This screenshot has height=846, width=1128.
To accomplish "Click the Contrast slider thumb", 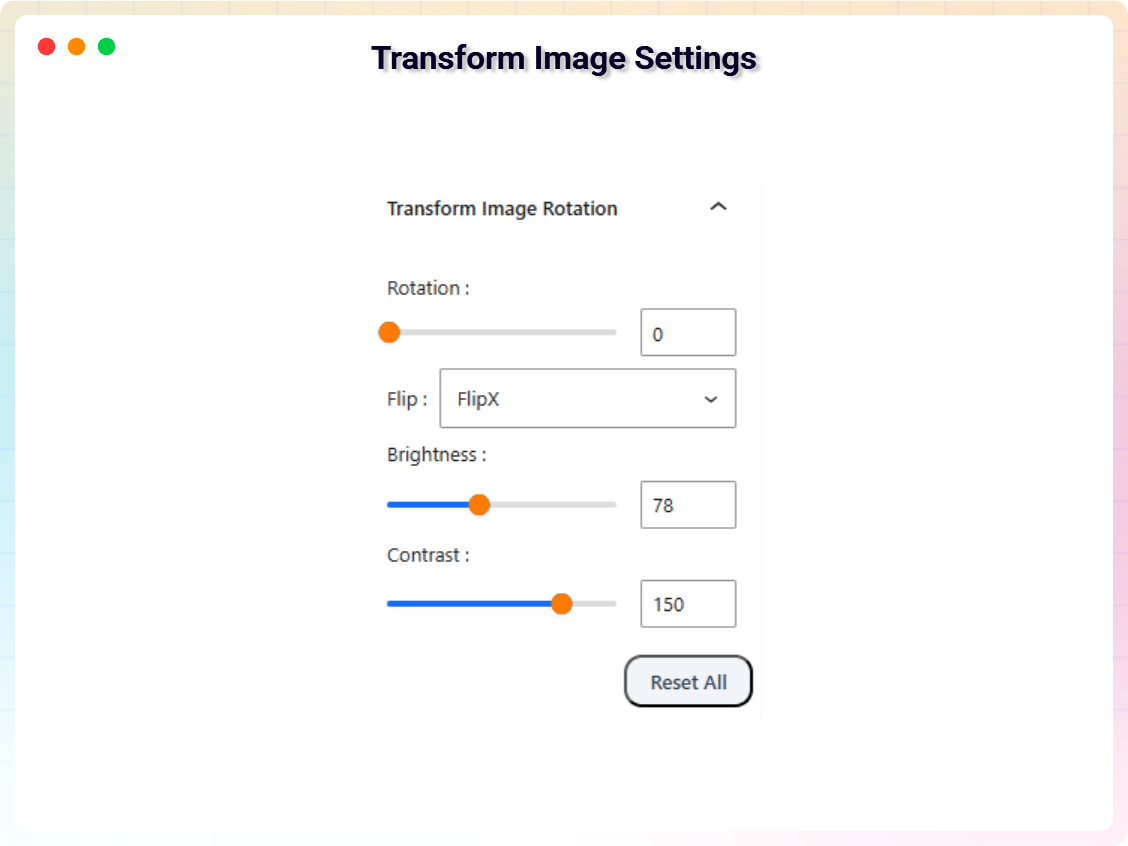I will (x=562, y=604).
